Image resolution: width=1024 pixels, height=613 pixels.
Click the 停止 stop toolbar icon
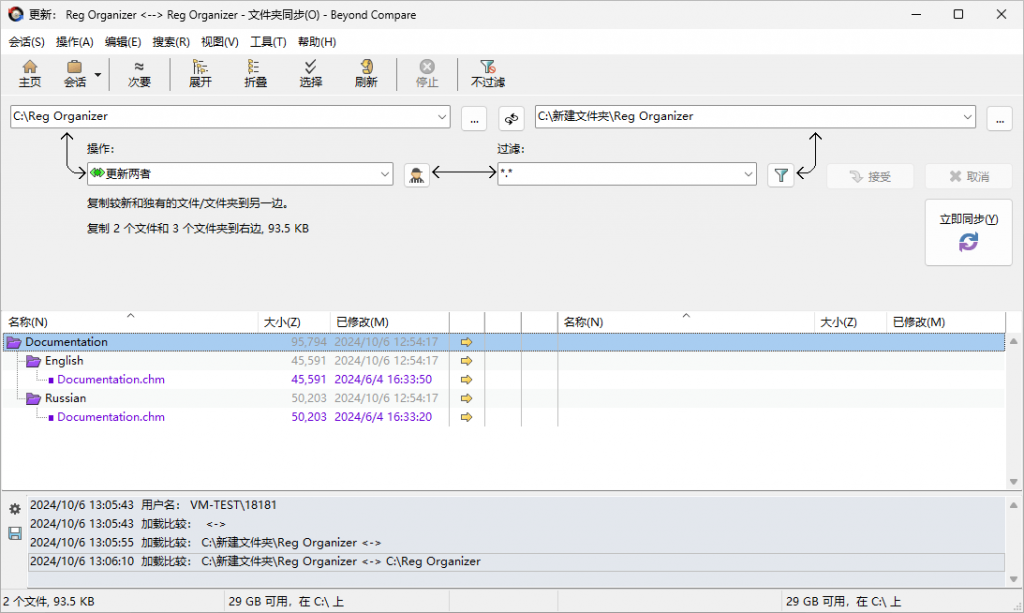coord(426,73)
